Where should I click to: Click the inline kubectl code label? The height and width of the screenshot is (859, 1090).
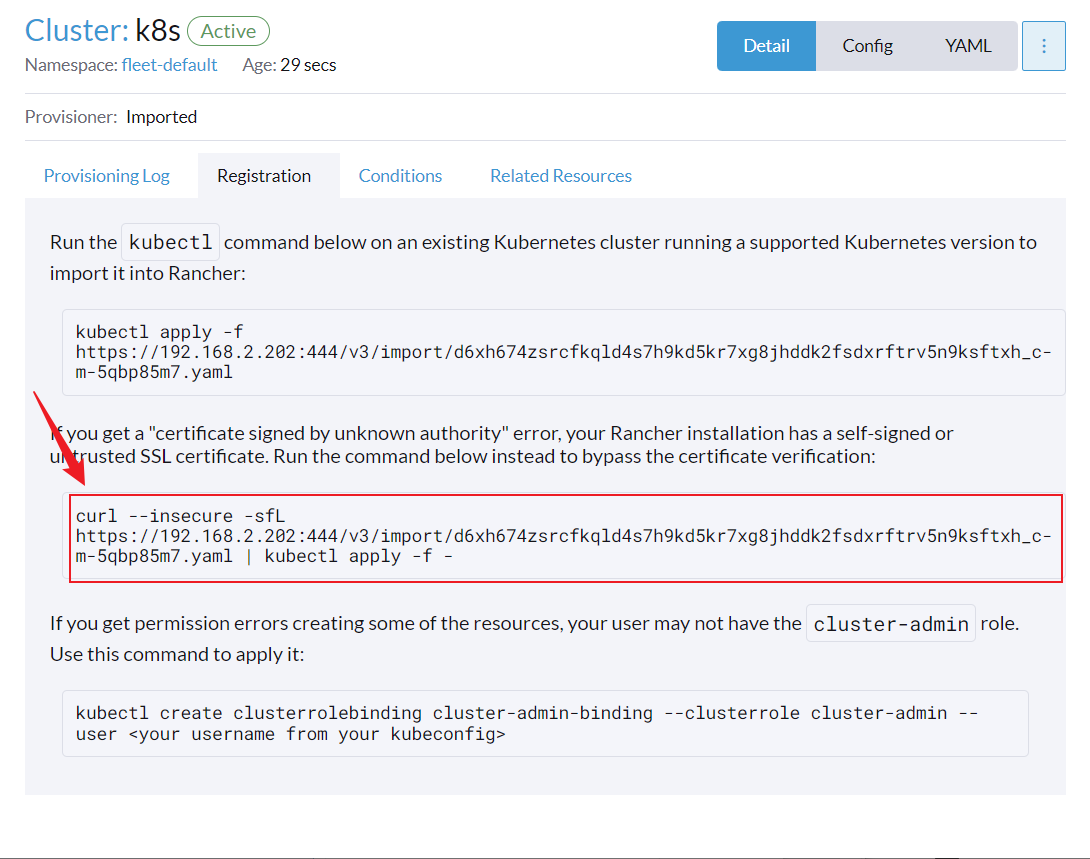click(x=170, y=242)
